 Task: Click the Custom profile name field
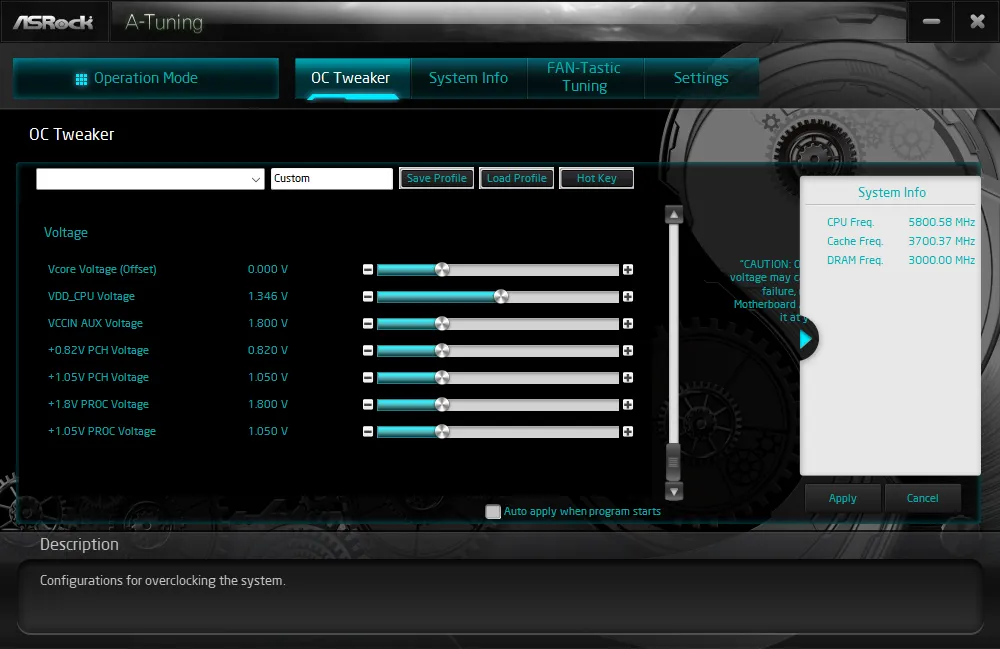tap(332, 179)
